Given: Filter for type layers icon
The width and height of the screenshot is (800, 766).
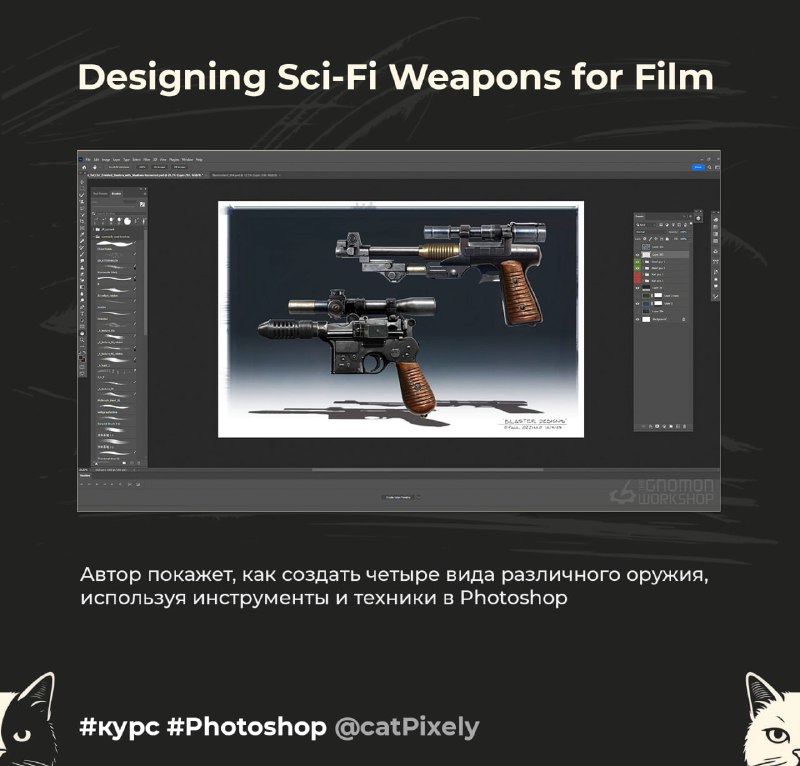Looking at the screenshot, I should coord(673,225).
